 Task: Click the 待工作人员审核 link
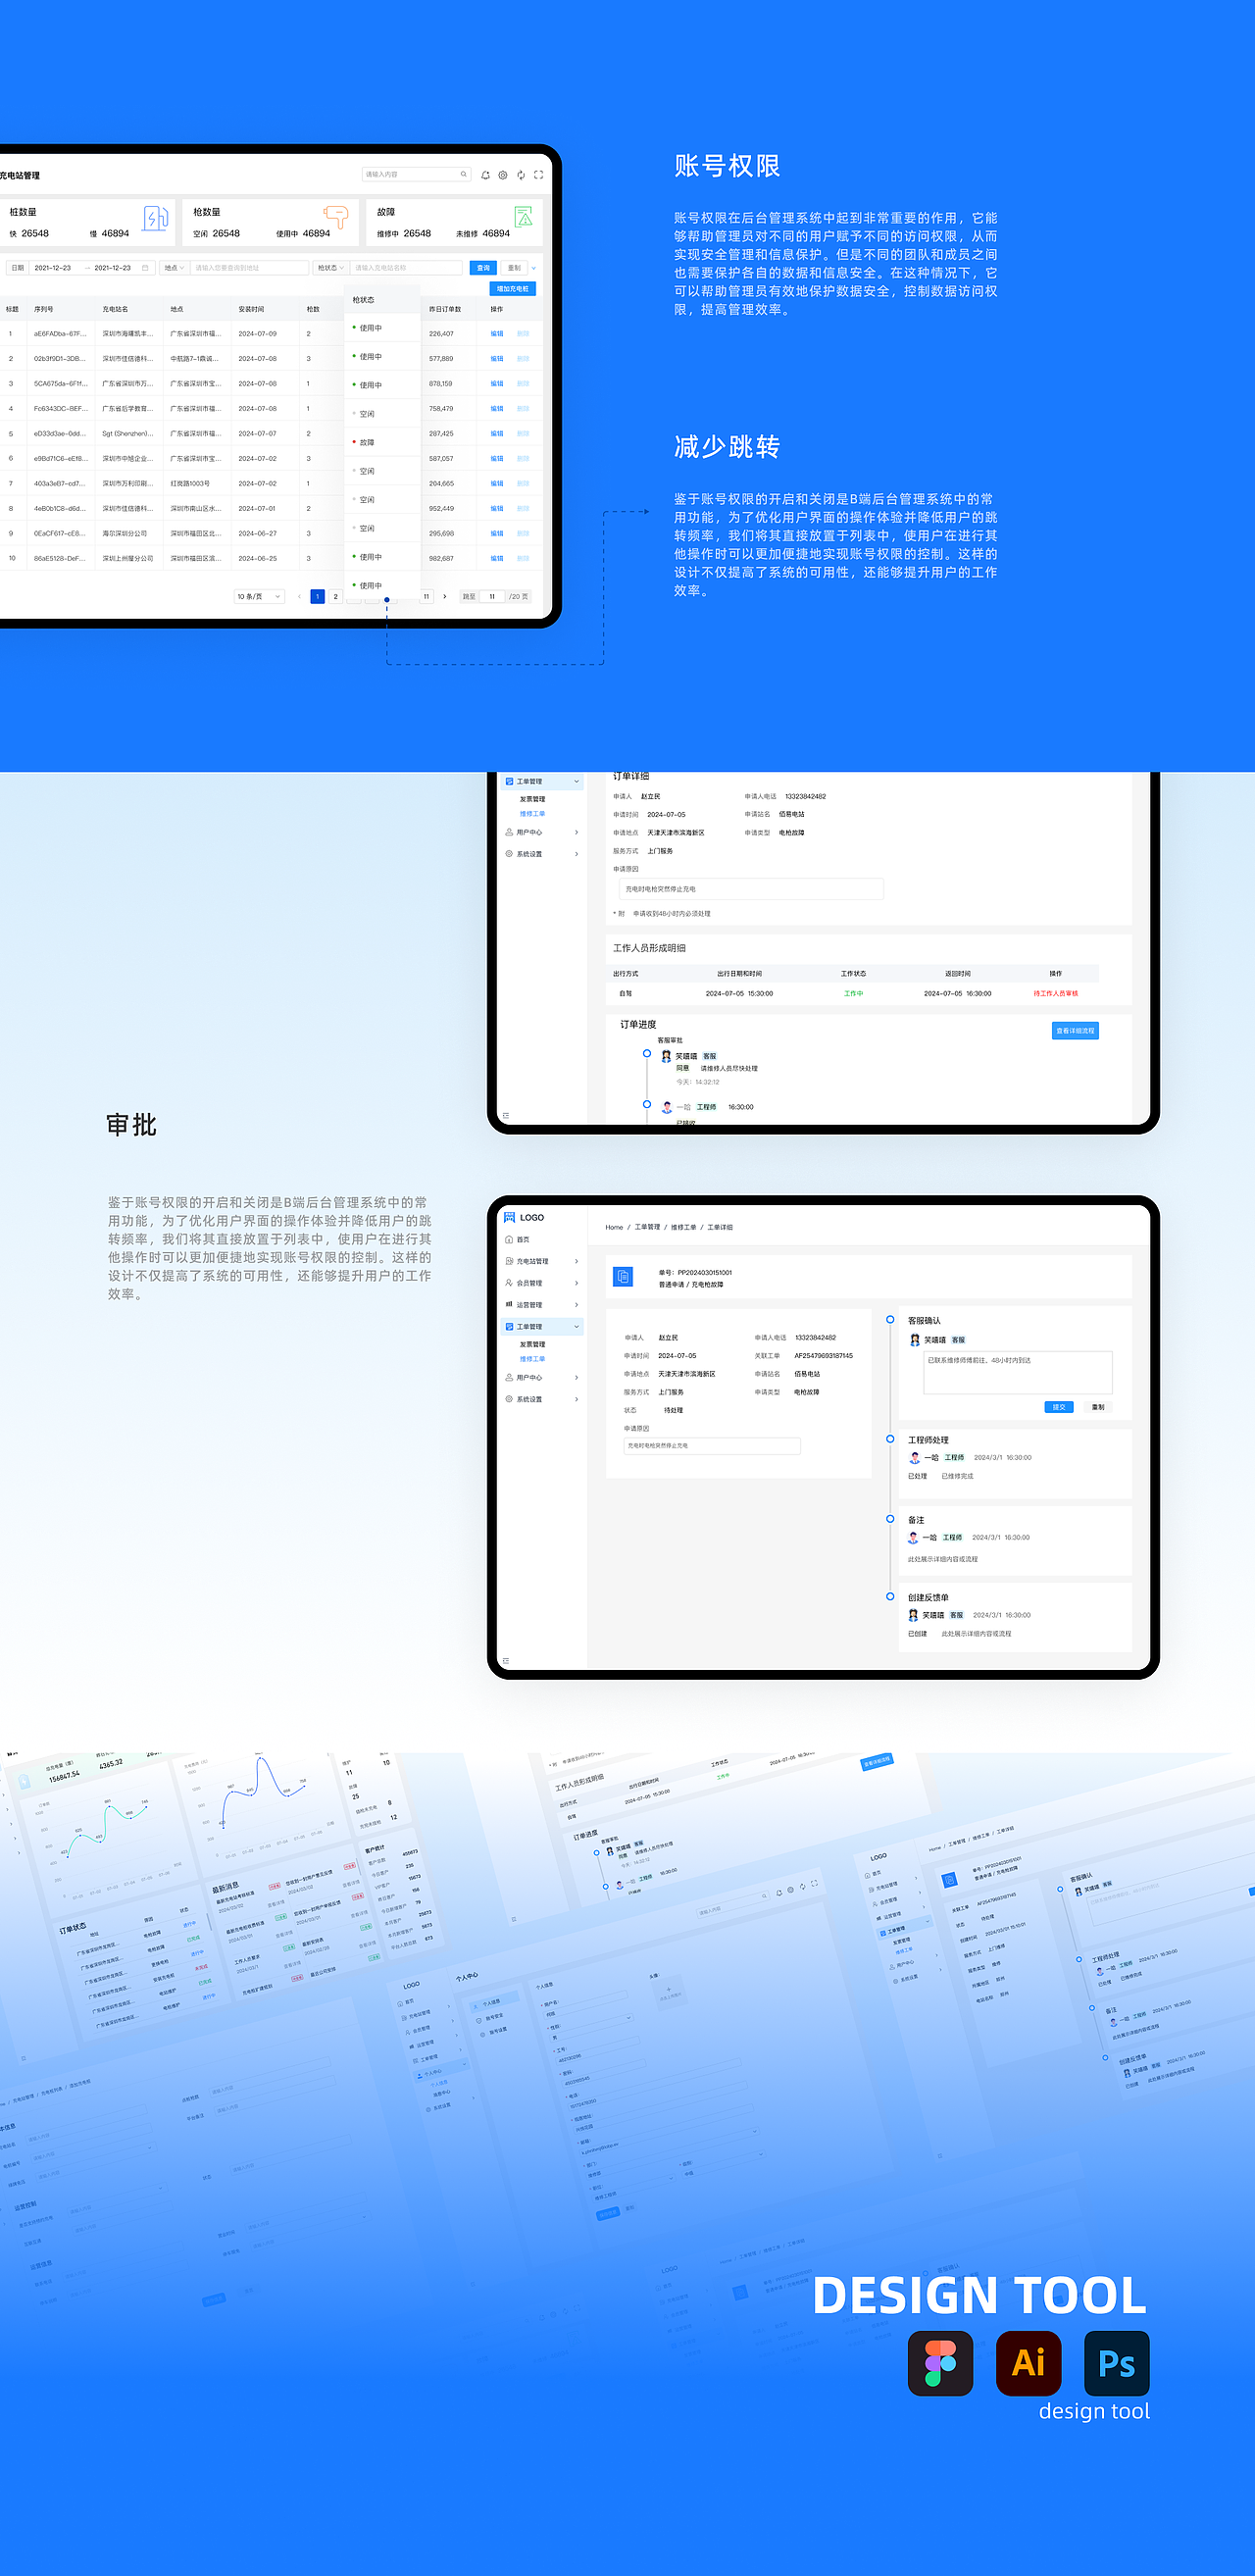(1055, 994)
